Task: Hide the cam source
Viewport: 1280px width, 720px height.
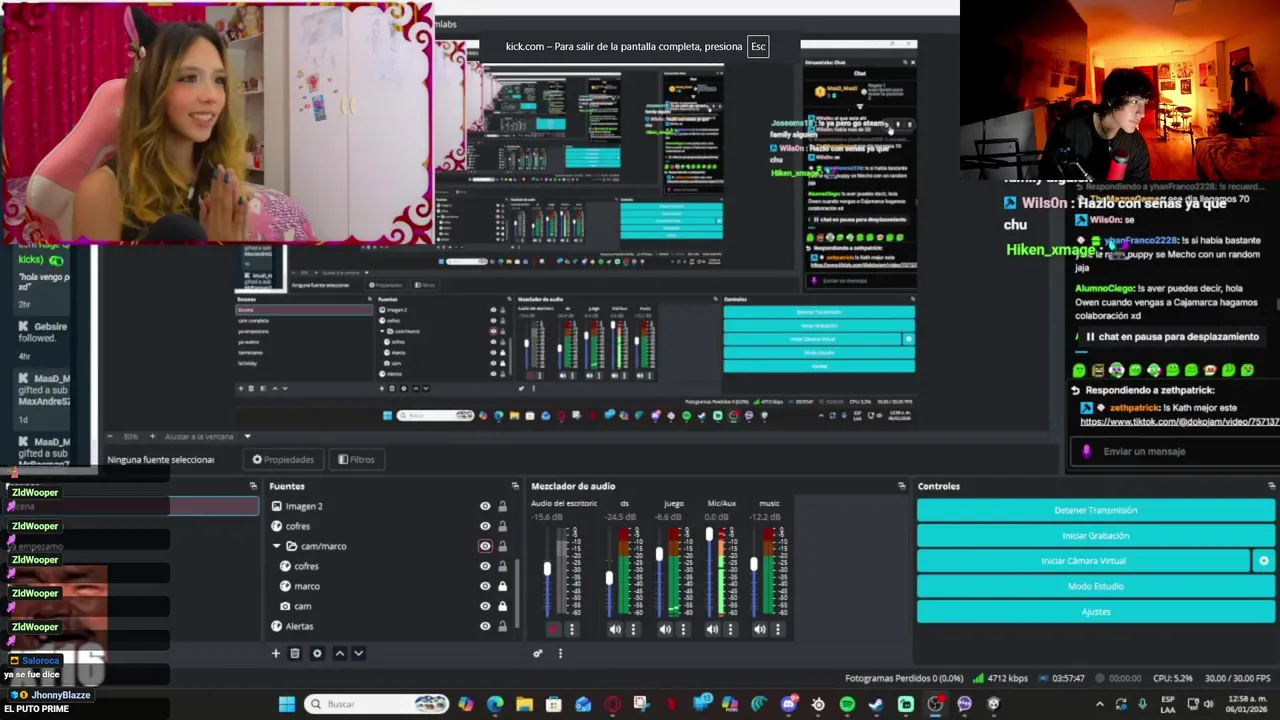Action: coord(485,606)
